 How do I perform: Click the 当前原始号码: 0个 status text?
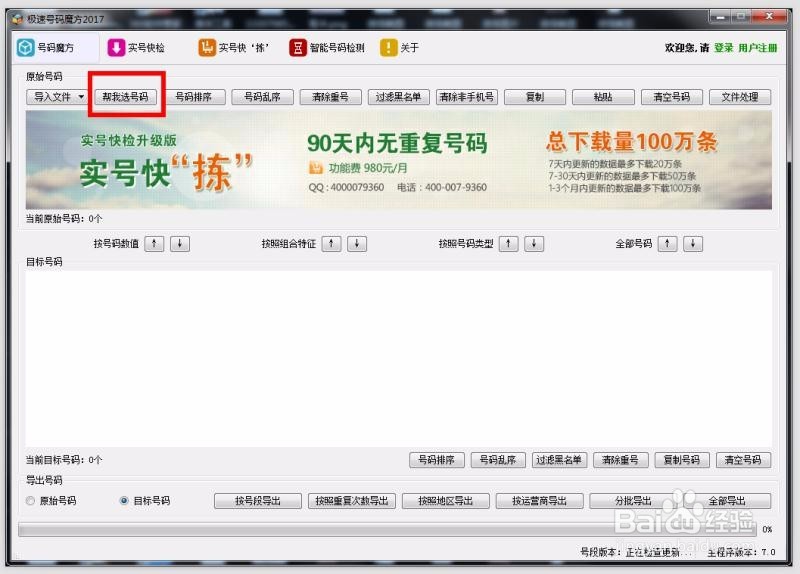64,218
